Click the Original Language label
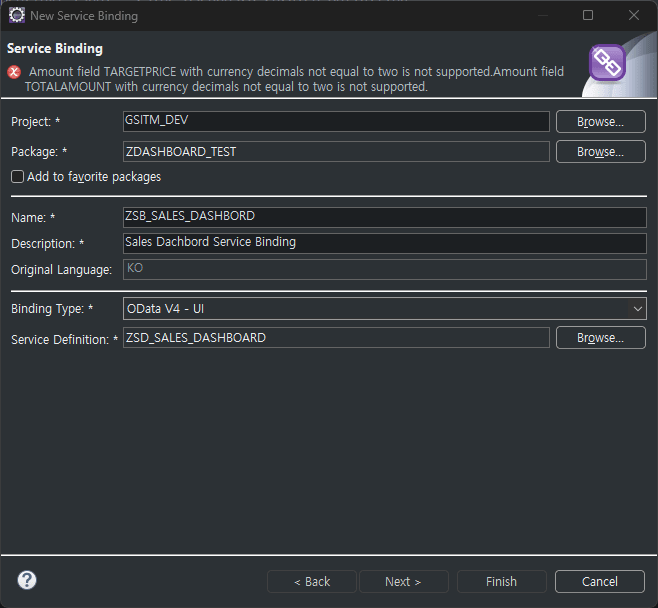Viewport: 658px width, 608px height. (61, 270)
